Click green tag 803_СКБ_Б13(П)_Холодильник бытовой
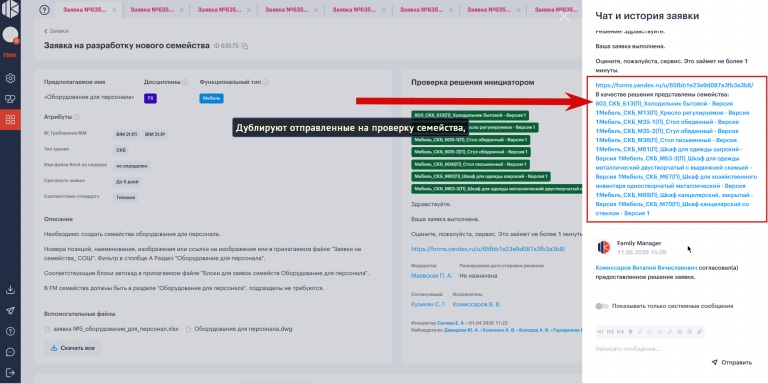This screenshot has height=384, width=768. pos(470,115)
